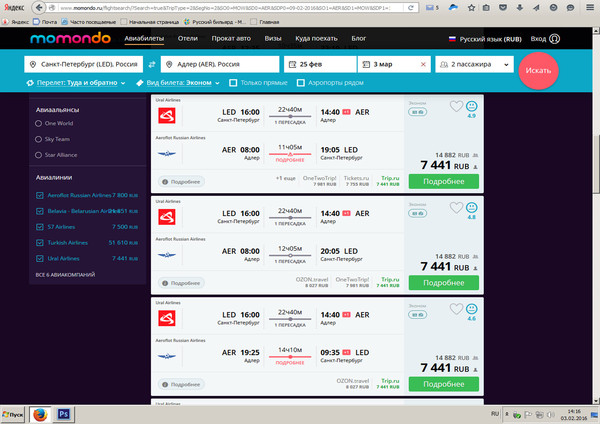Click Эконом amenities badge in first card
This screenshot has height=424, width=600.
coord(417,112)
